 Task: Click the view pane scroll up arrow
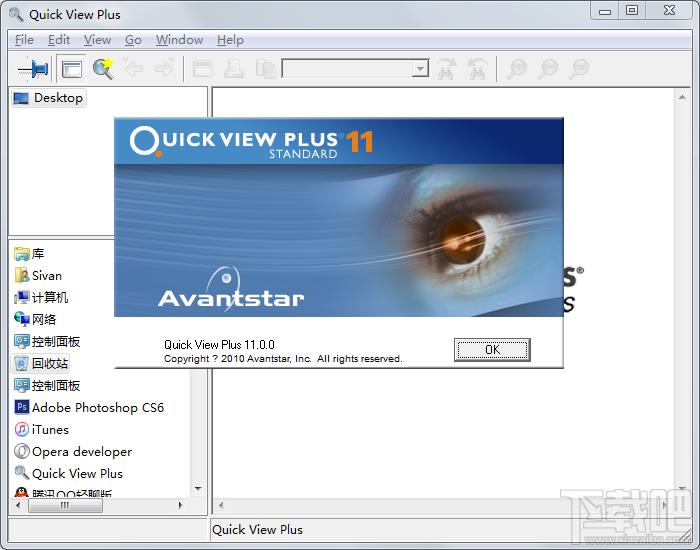click(x=682, y=96)
